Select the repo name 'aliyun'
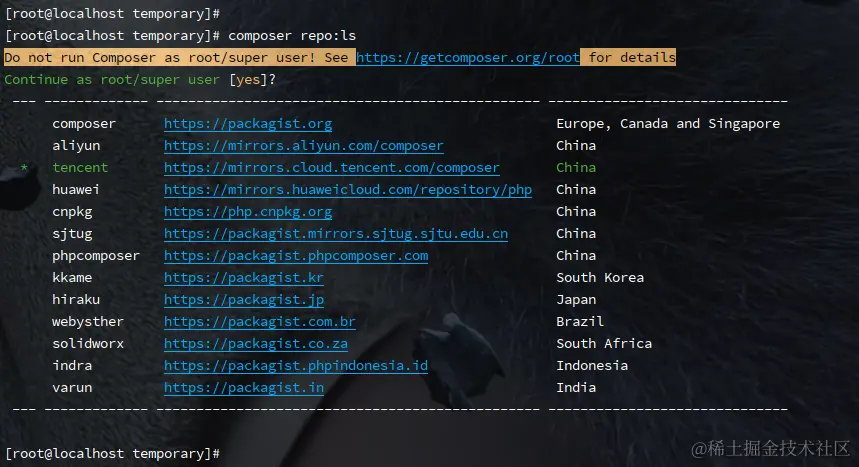Screen dimensions: 859x467 click(x=76, y=146)
